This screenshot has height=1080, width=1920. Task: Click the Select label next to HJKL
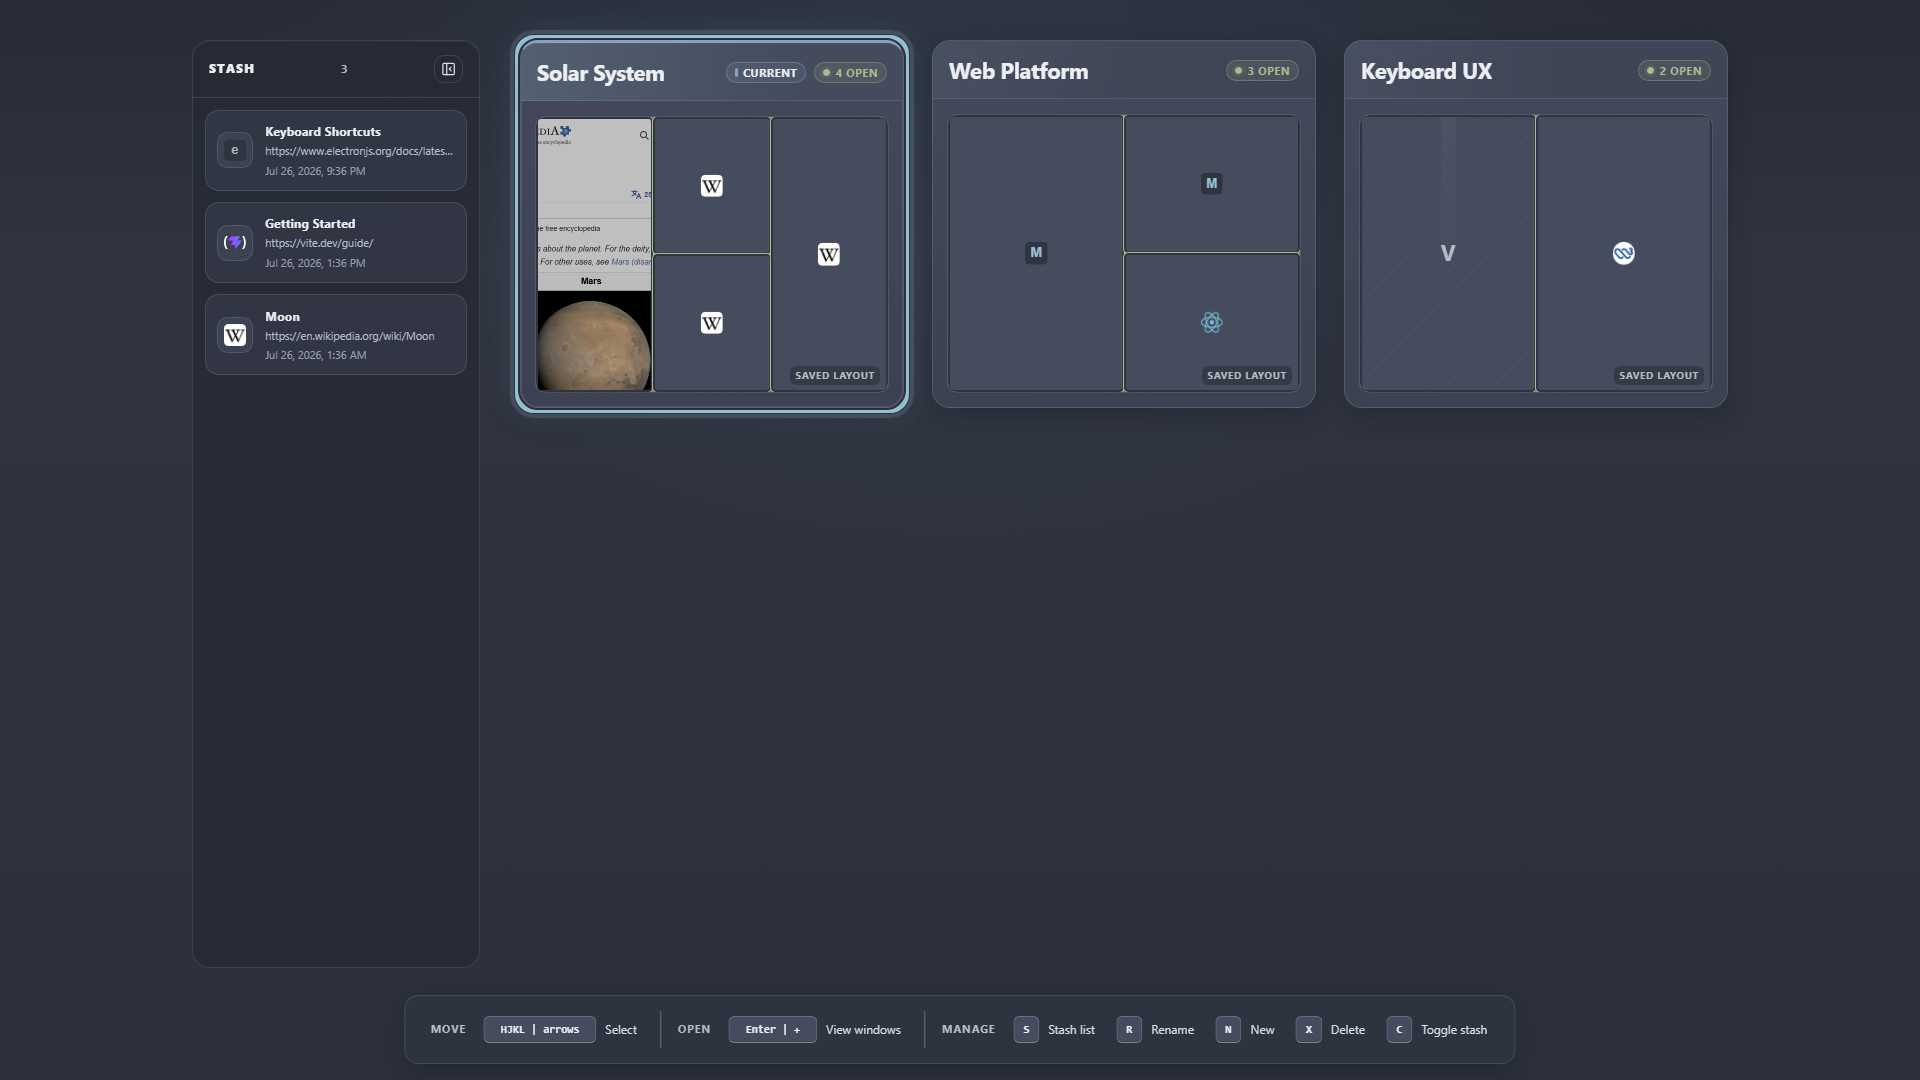(x=621, y=1030)
